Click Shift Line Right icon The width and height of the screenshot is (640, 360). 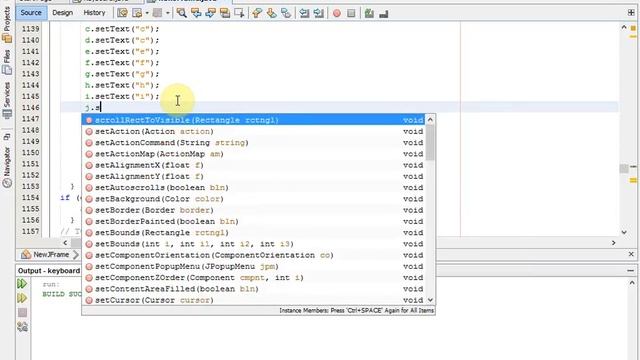[318, 13]
